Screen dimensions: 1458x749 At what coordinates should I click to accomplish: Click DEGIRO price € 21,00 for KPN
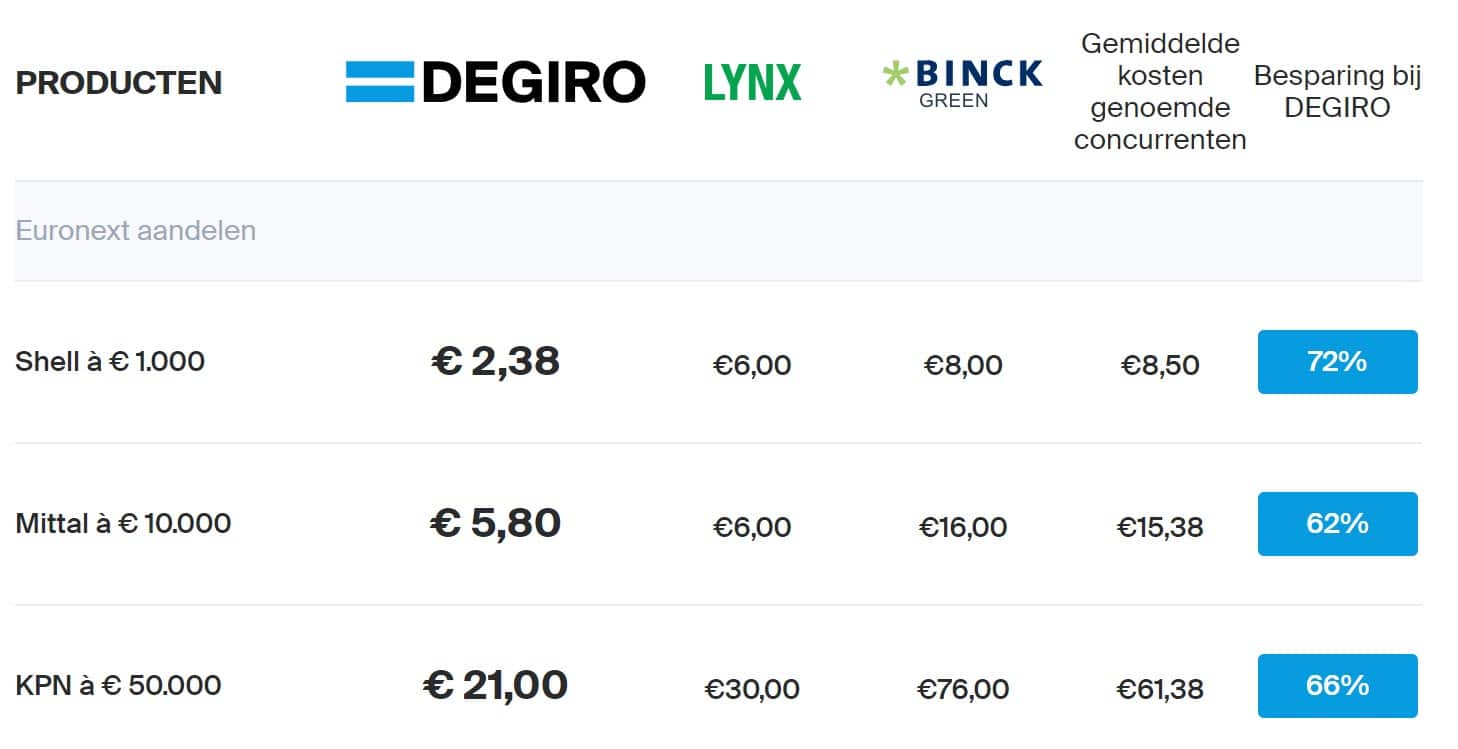pos(495,685)
